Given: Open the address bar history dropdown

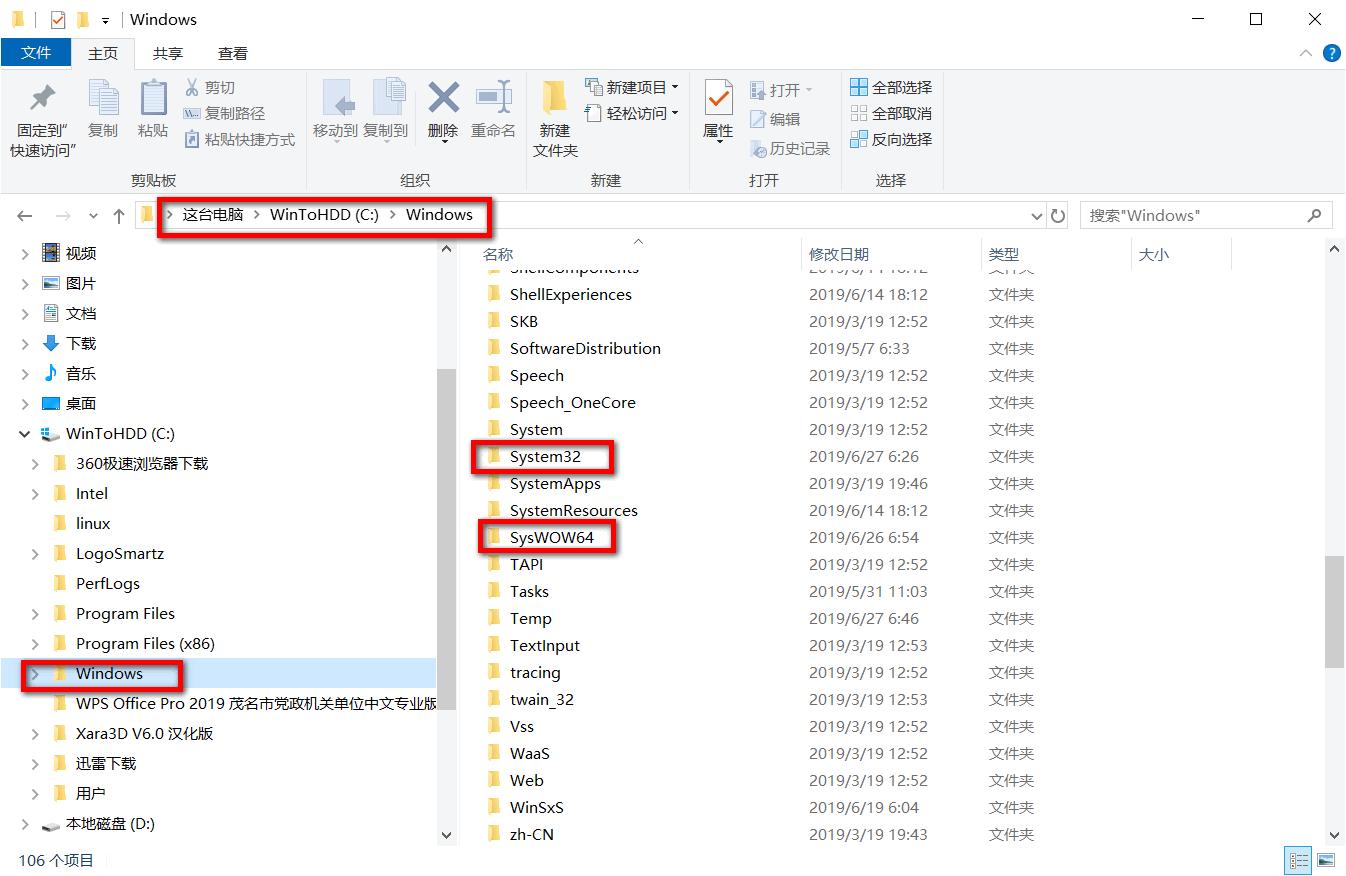Looking at the screenshot, I should point(1038,215).
